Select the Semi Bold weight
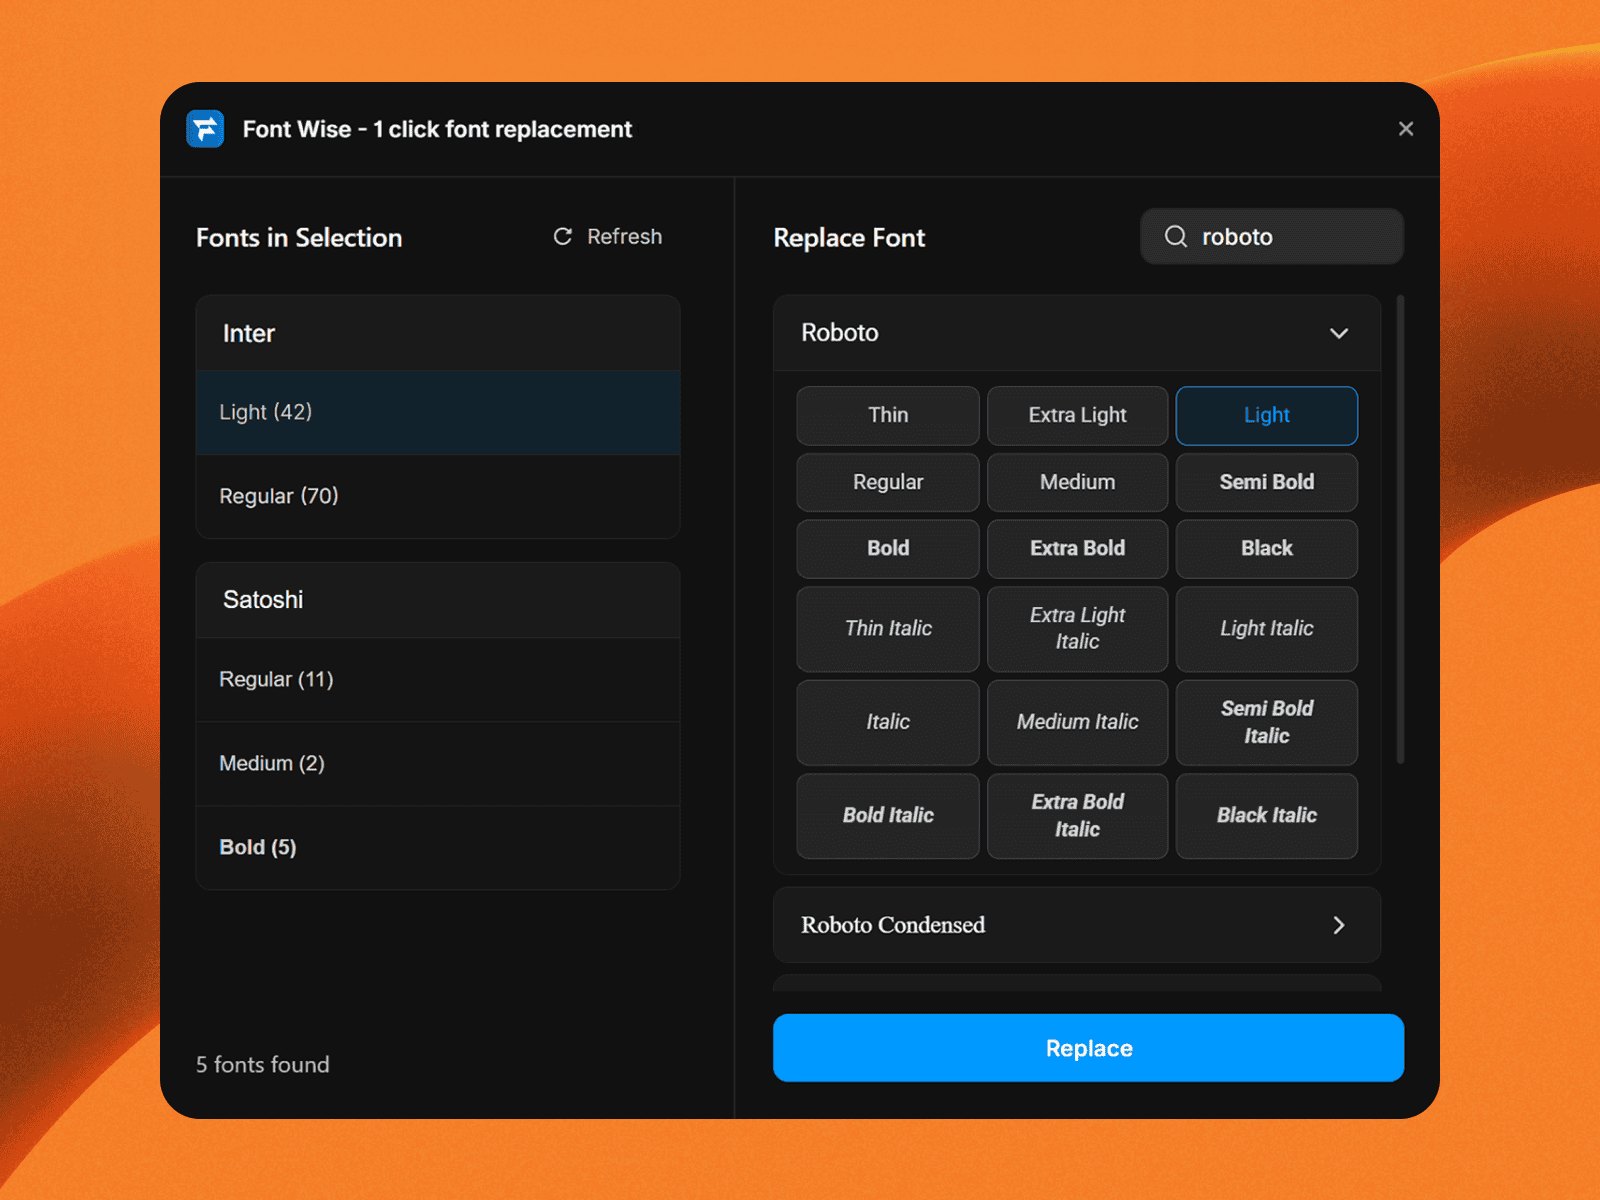The width and height of the screenshot is (1600, 1200). pos(1266,482)
